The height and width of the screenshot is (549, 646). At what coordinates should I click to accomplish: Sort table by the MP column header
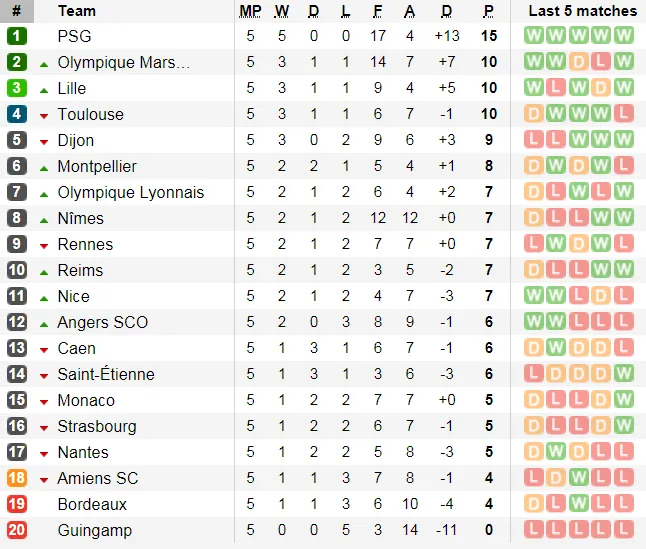(250, 11)
